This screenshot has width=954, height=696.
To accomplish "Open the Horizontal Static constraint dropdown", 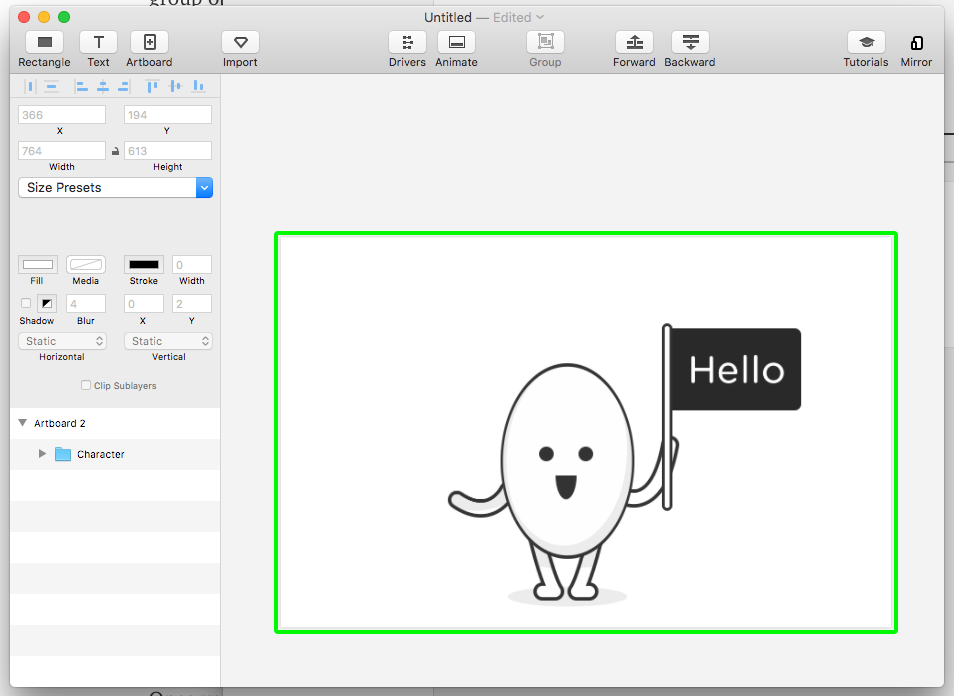I will coord(62,341).
